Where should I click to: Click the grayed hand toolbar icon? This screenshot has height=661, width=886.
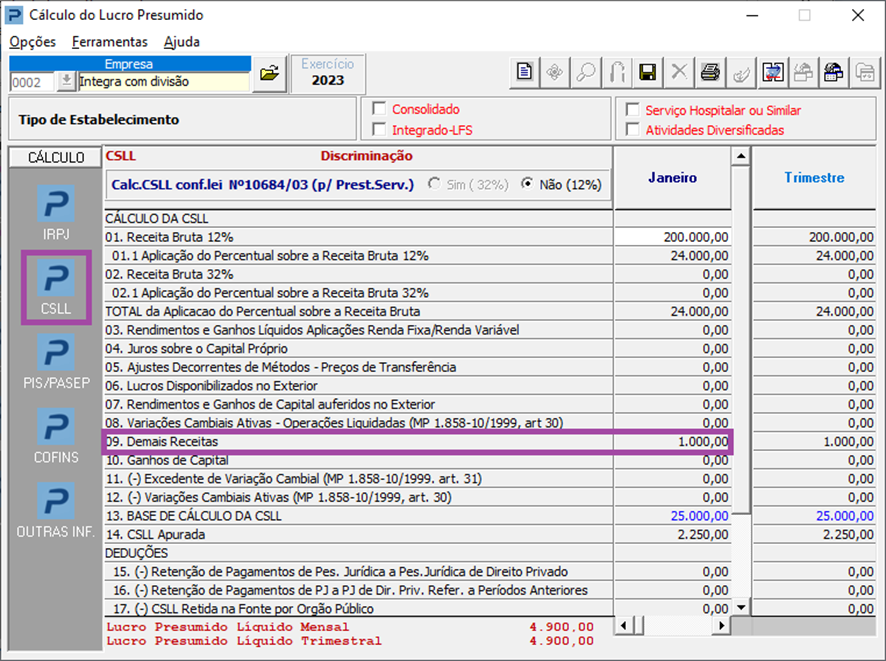tap(741, 73)
